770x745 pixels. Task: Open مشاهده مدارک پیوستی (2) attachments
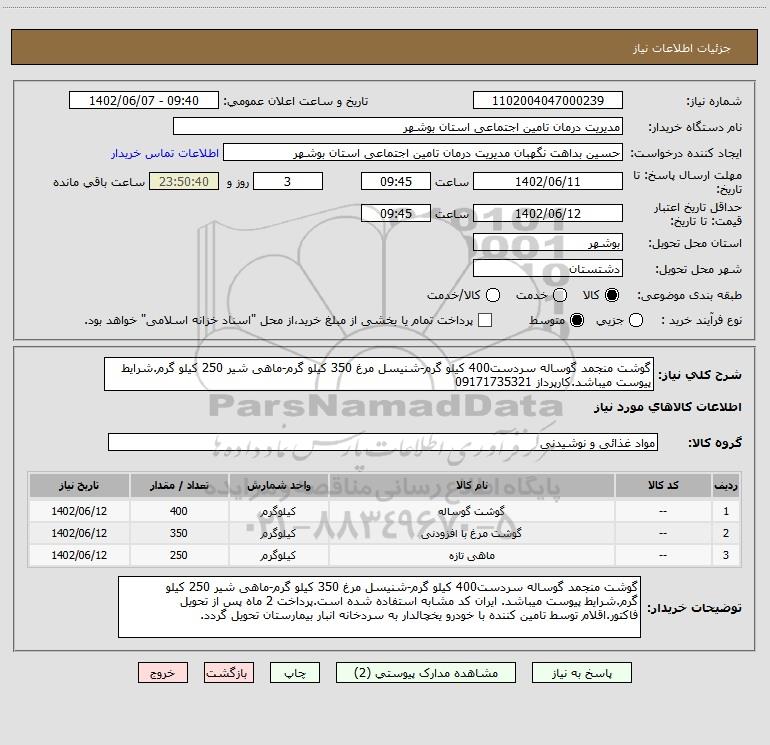pyautogui.click(x=426, y=673)
